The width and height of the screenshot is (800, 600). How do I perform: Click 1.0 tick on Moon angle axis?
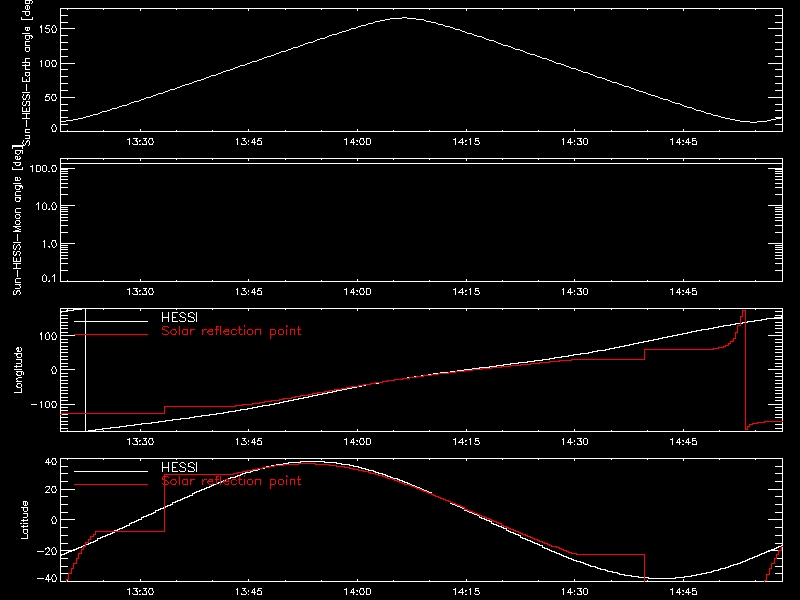49,244
